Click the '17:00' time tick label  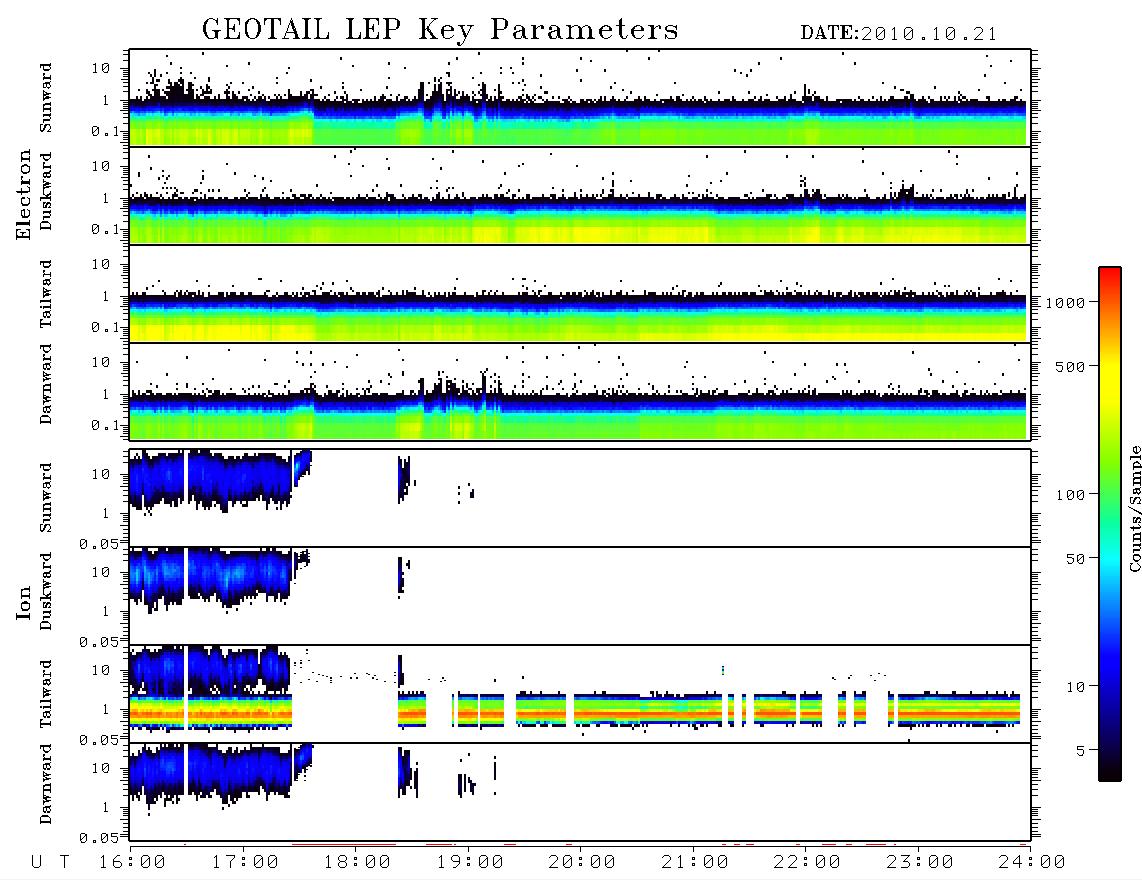point(245,863)
